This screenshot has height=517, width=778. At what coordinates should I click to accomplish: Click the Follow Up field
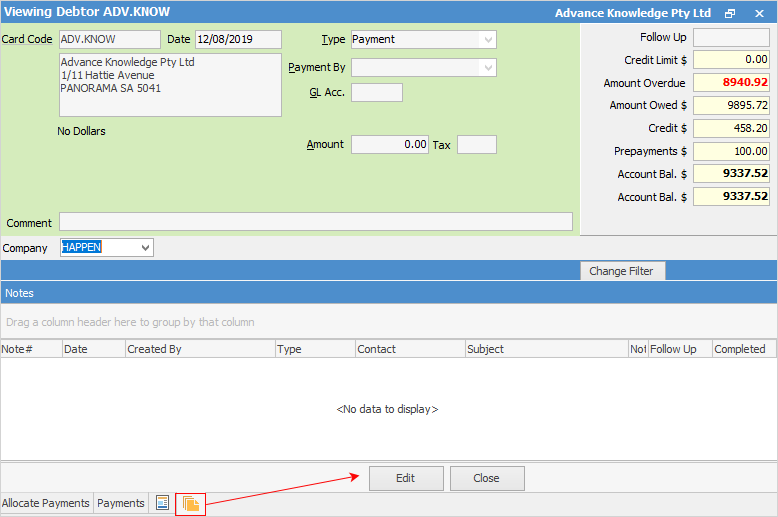click(x=731, y=37)
